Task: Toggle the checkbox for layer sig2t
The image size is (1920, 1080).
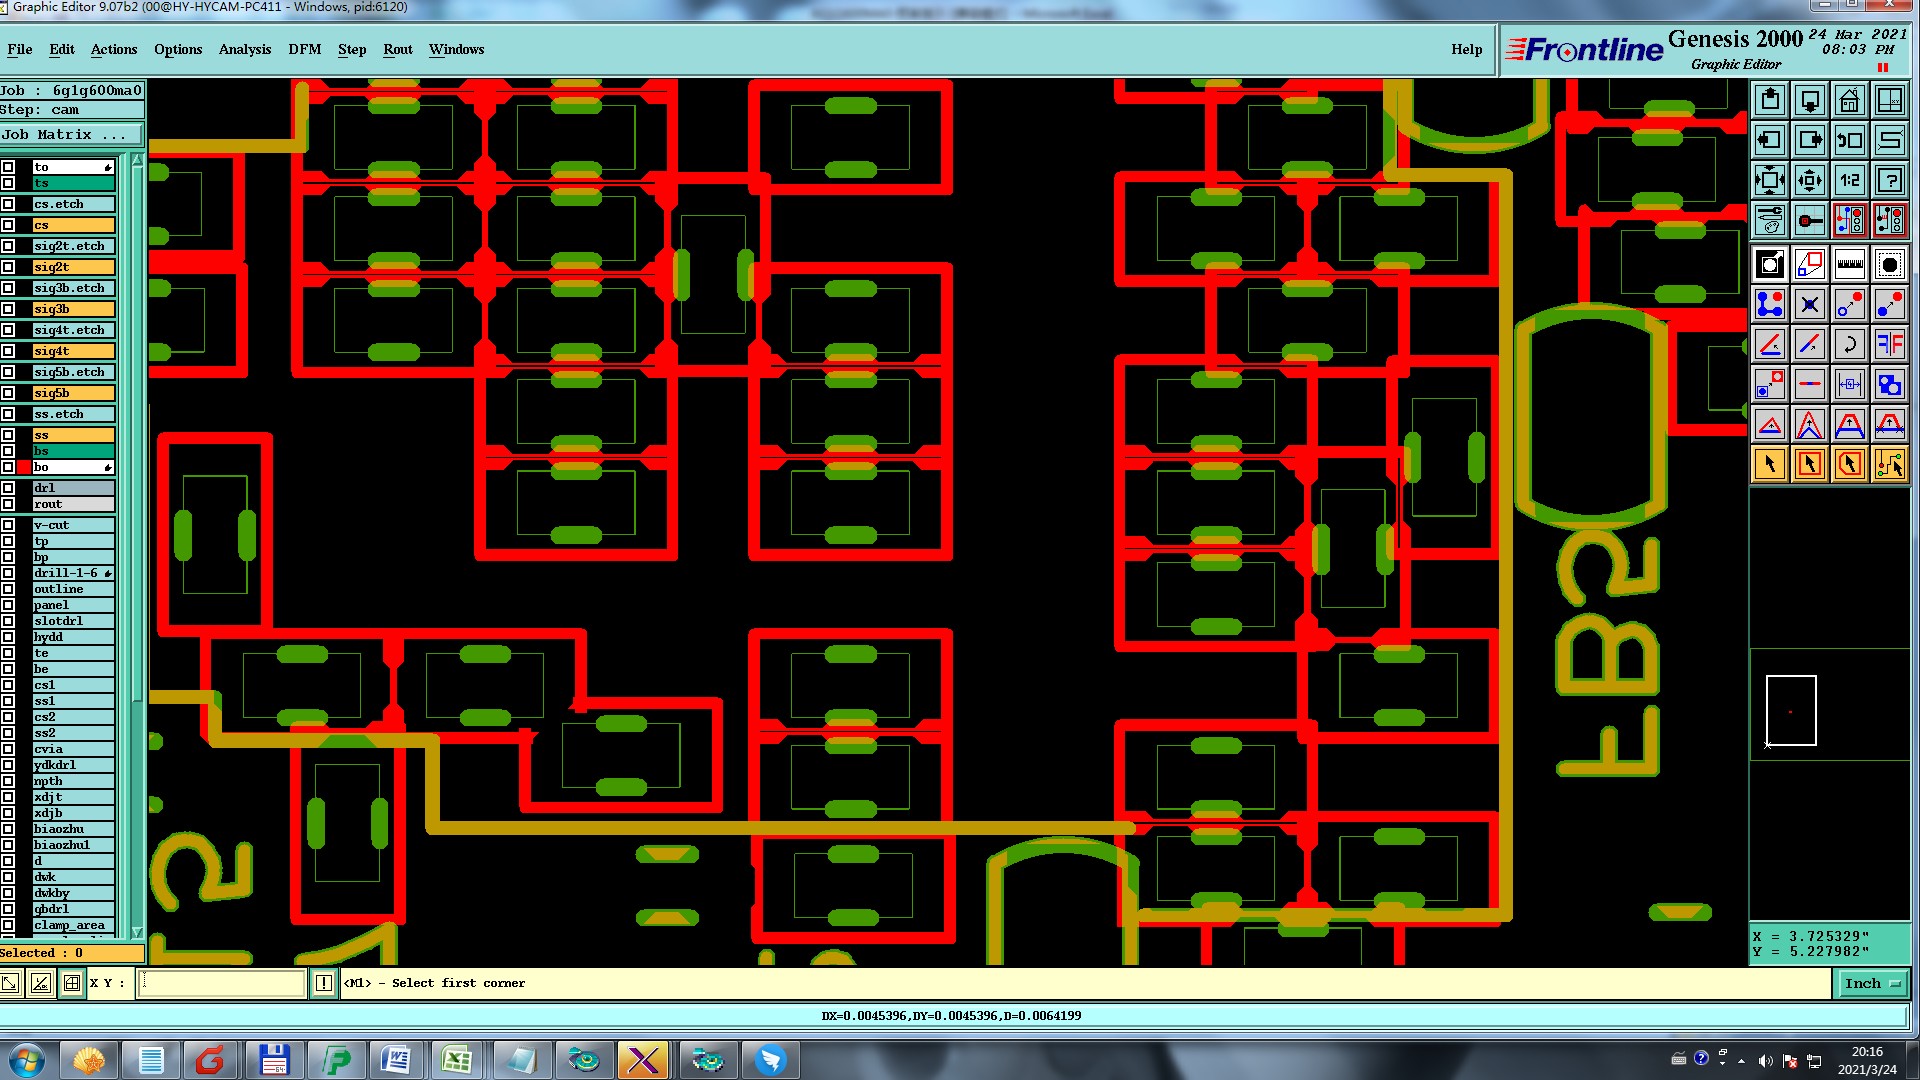Action: click(x=8, y=267)
